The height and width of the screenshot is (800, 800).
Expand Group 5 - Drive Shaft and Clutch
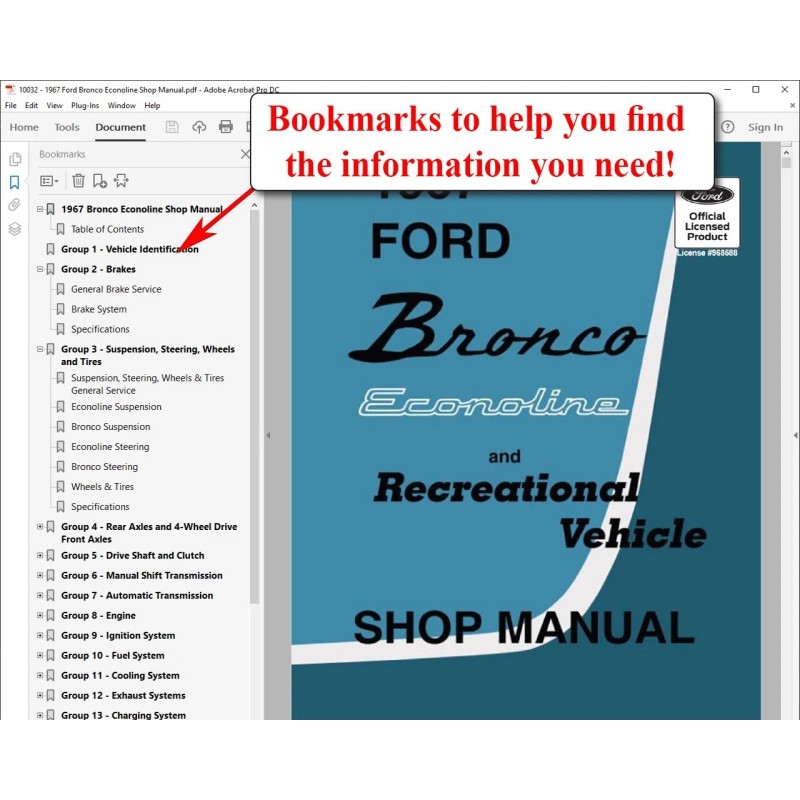tap(40, 556)
